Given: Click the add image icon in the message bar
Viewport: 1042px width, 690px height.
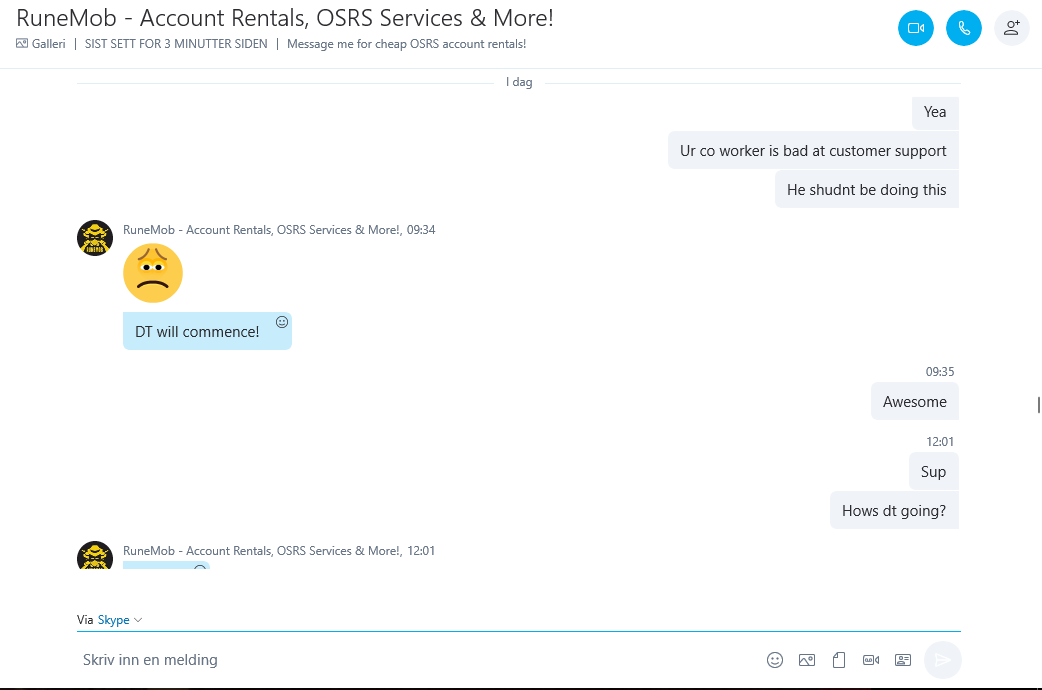Looking at the screenshot, I should coord(807,660).
